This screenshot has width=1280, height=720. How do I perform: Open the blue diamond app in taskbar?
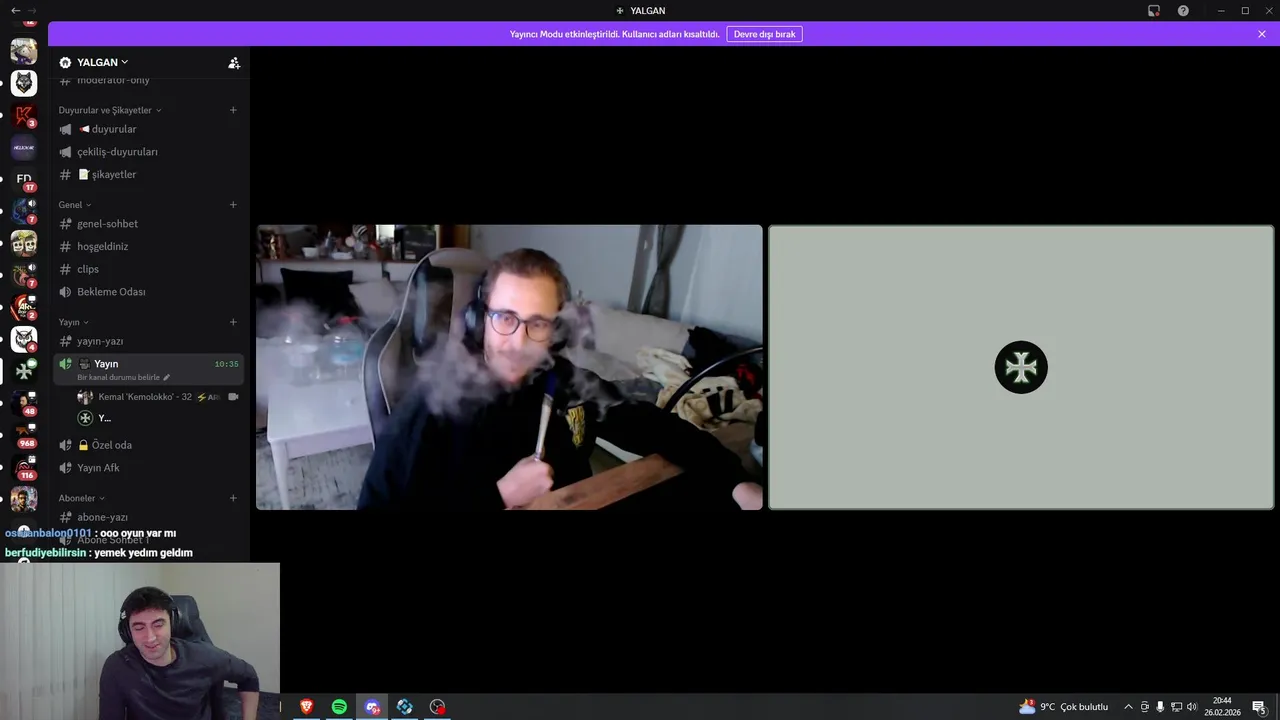coord(404,707)
